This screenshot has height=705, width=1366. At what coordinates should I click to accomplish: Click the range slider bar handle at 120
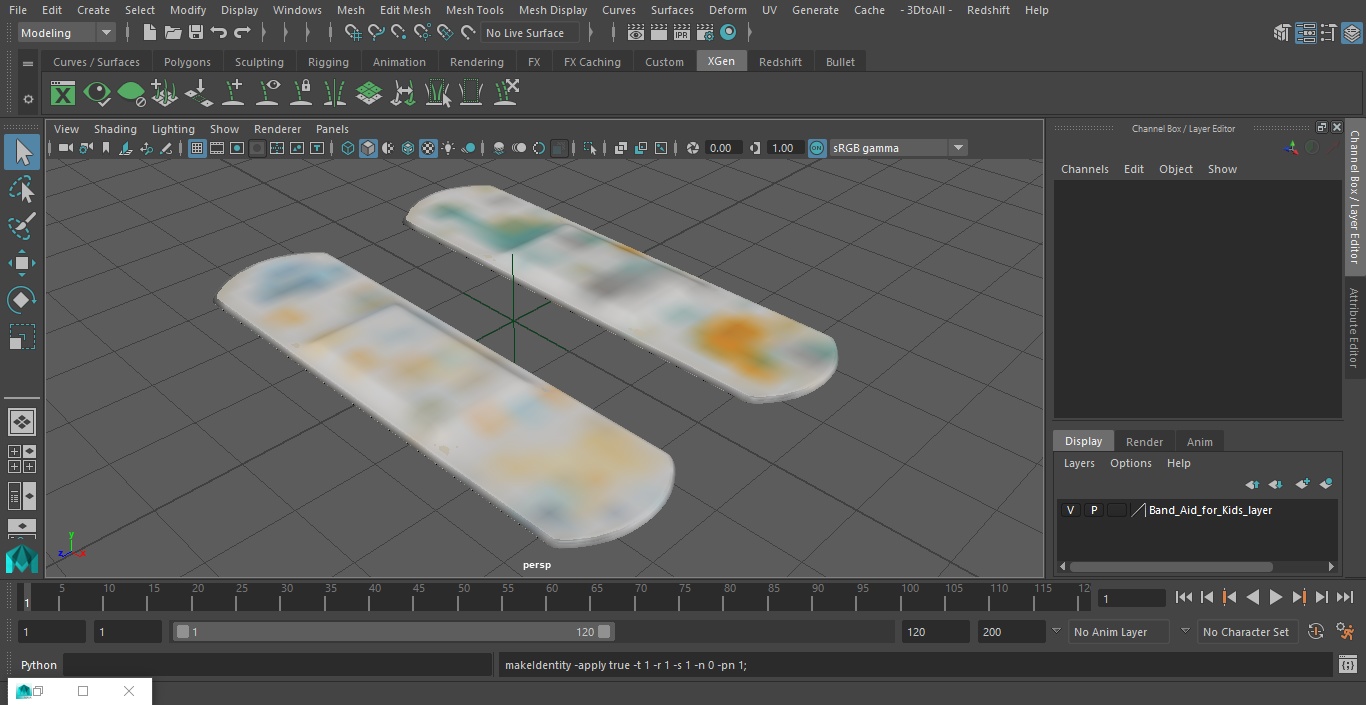pos(604,632)
